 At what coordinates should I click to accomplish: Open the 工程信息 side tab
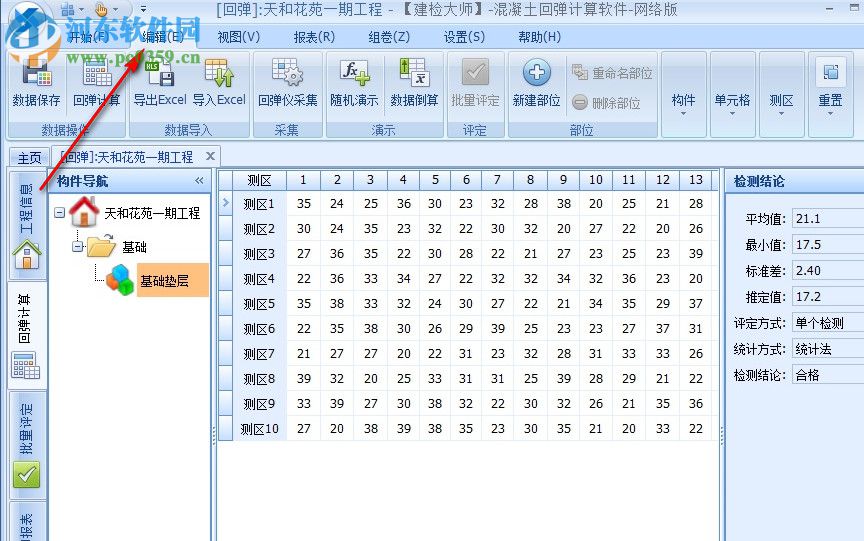click(26, 225)
